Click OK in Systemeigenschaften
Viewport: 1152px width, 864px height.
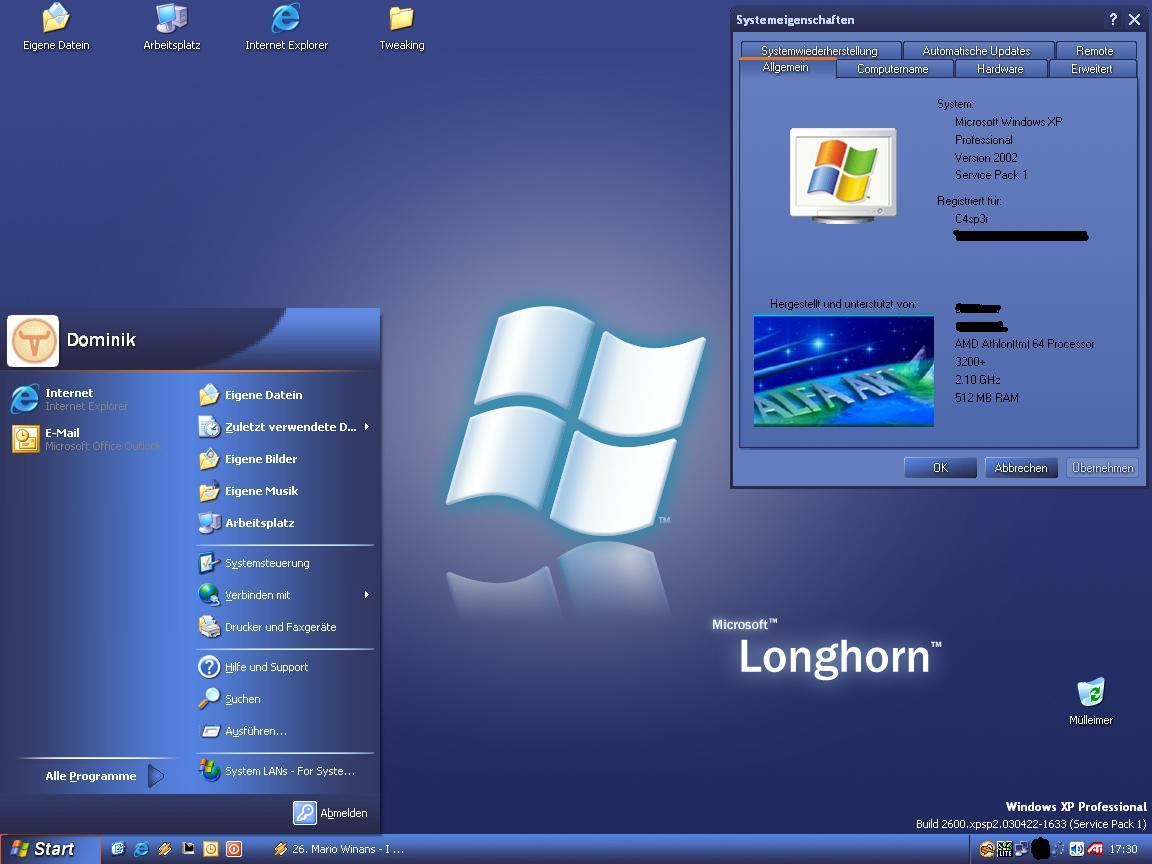[940, 468]
